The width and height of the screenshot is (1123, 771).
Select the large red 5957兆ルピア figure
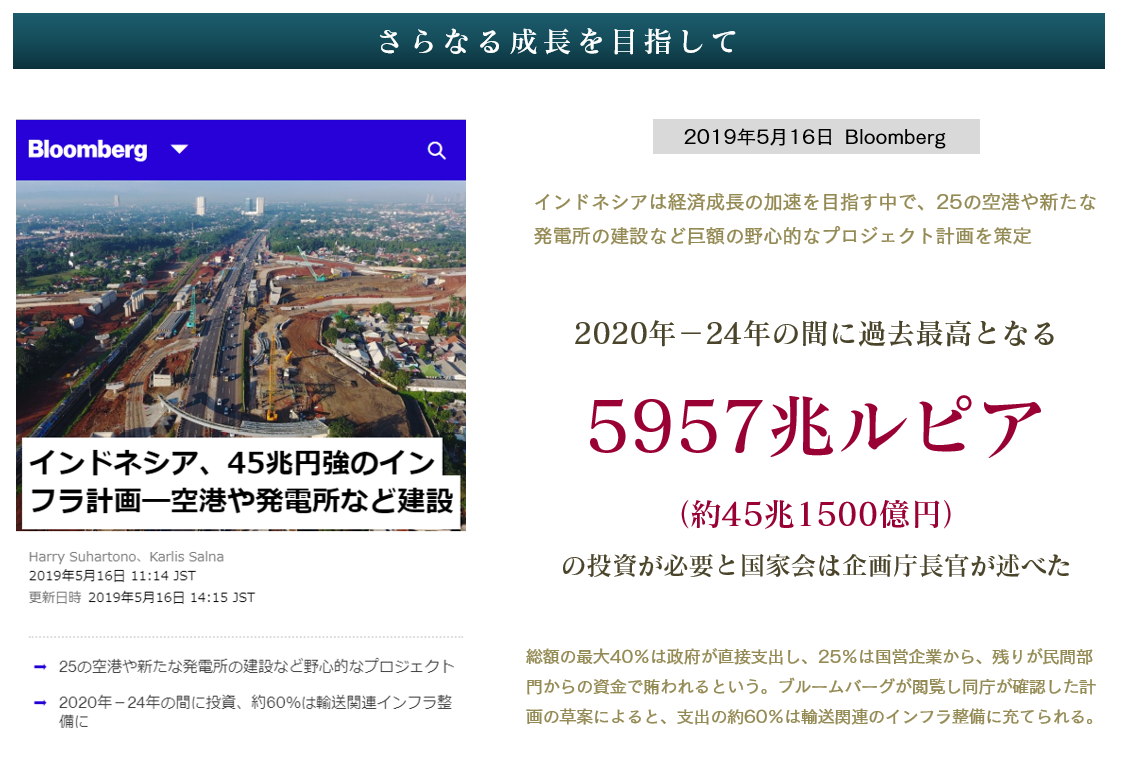815,427
